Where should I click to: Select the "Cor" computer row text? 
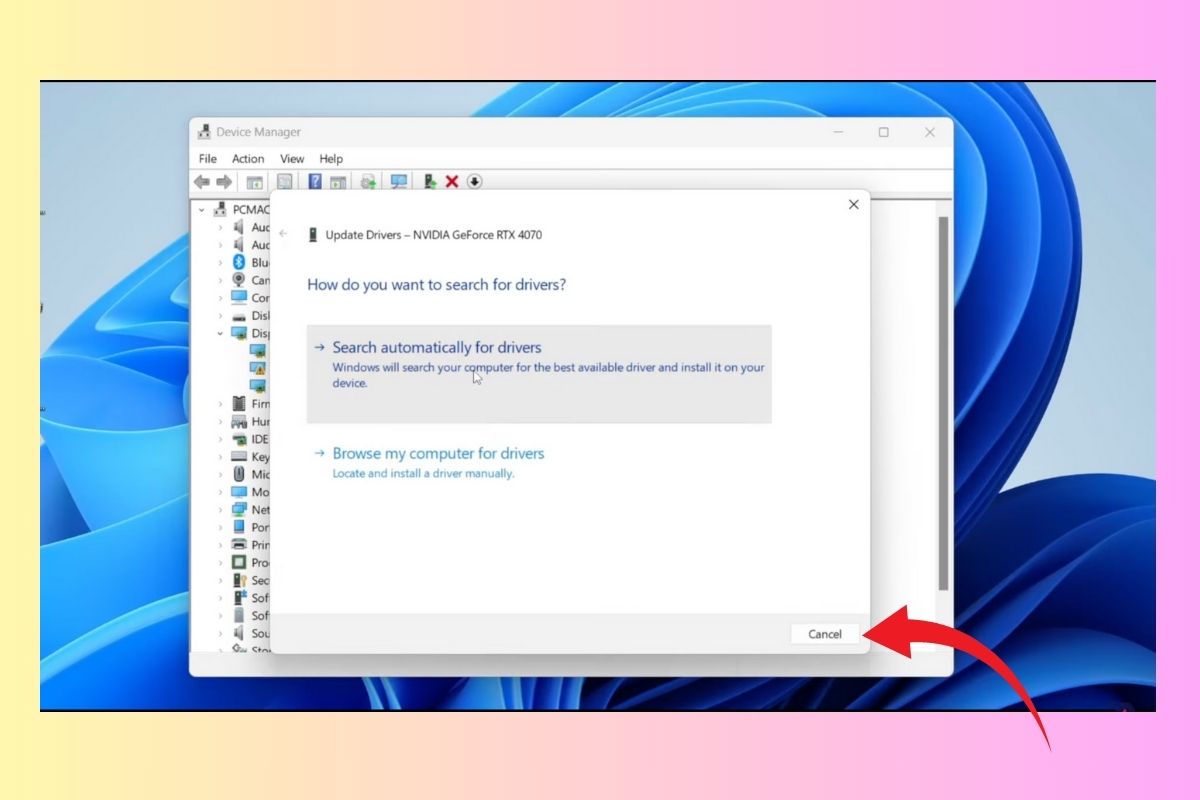(x=260, y=298)
